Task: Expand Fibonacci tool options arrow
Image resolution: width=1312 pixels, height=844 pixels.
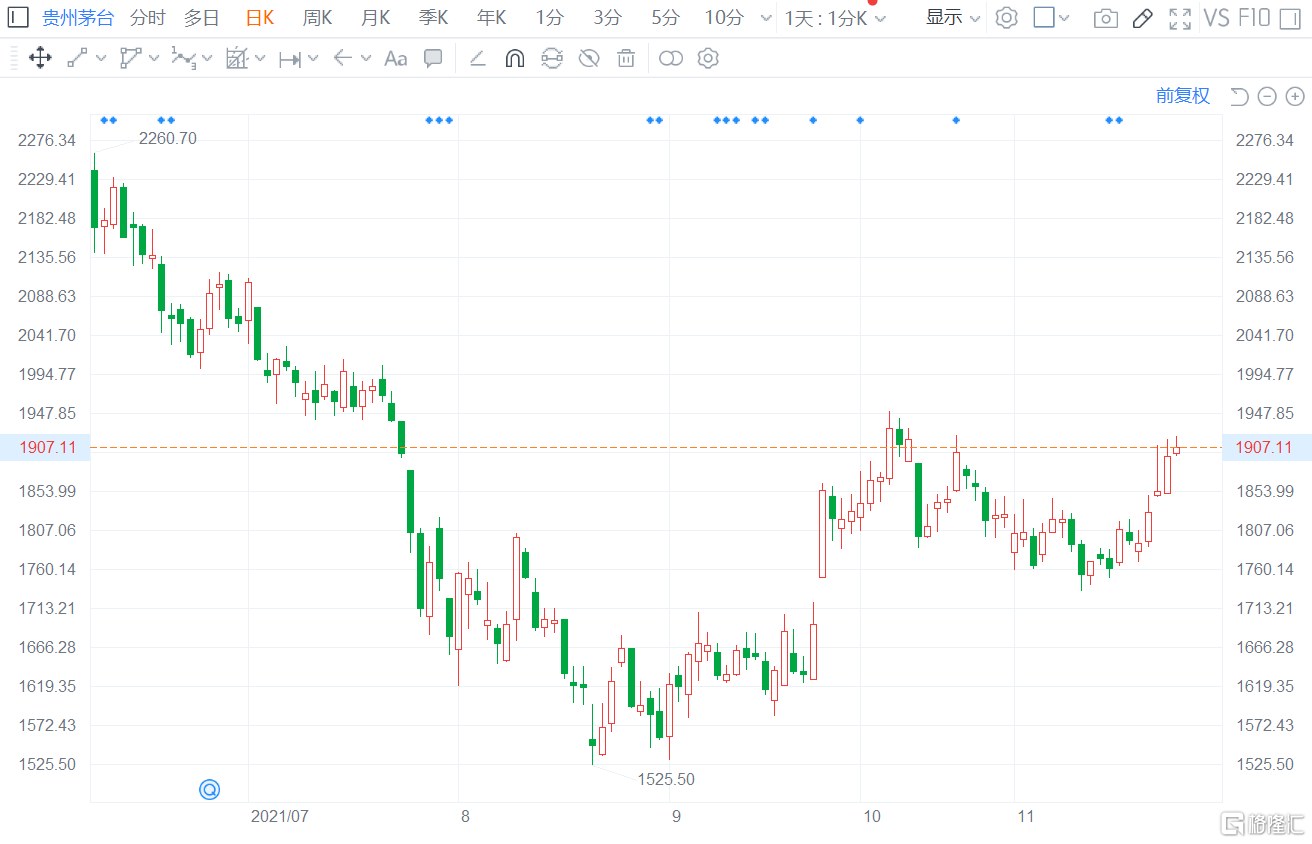Action: point(260,59)
